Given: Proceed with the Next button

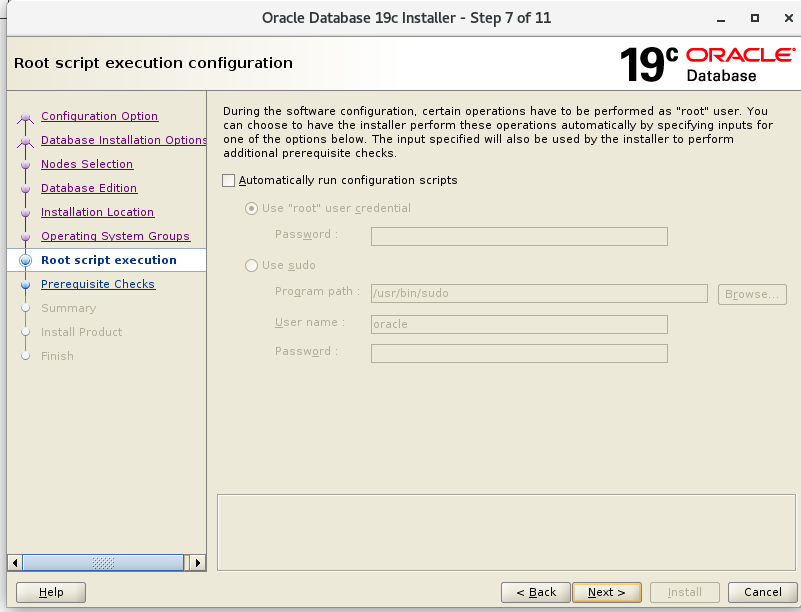Looking at the screenshot, I should 607,592.
